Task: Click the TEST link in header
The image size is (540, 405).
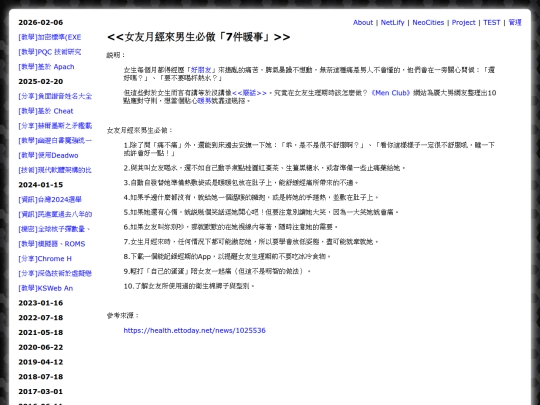Action: (x=491, y=22)
